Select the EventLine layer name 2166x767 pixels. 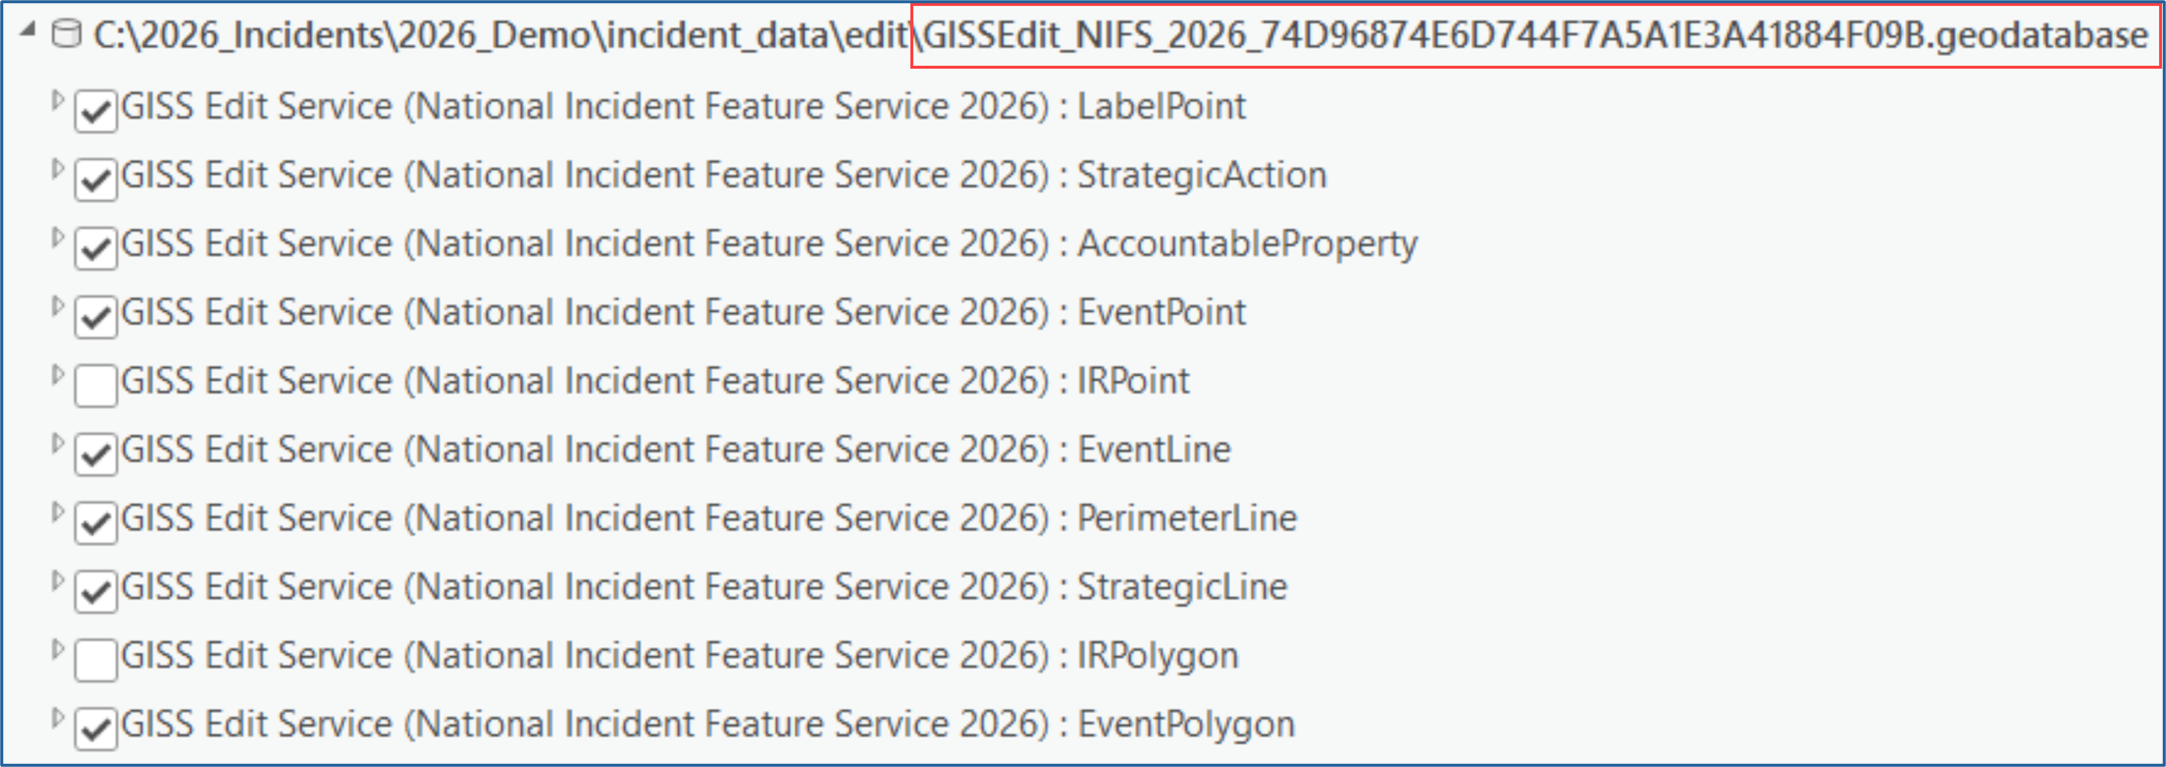coord(675,450)
